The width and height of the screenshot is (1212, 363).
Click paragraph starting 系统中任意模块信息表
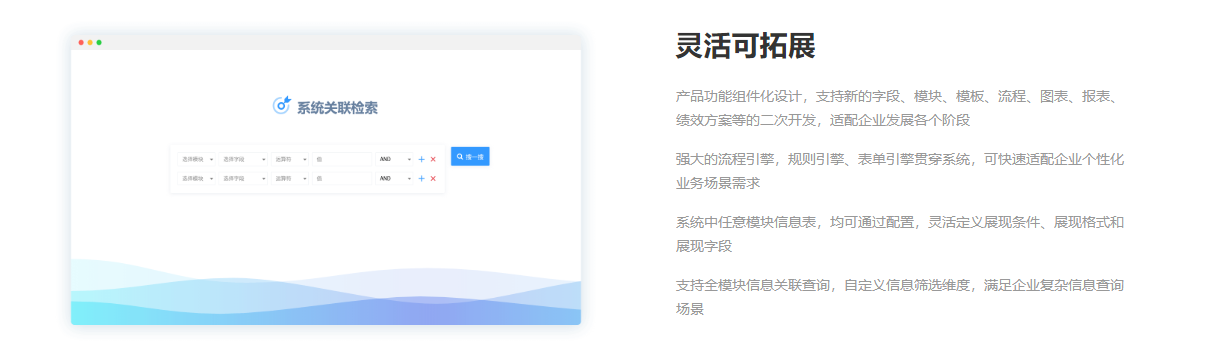900,233
